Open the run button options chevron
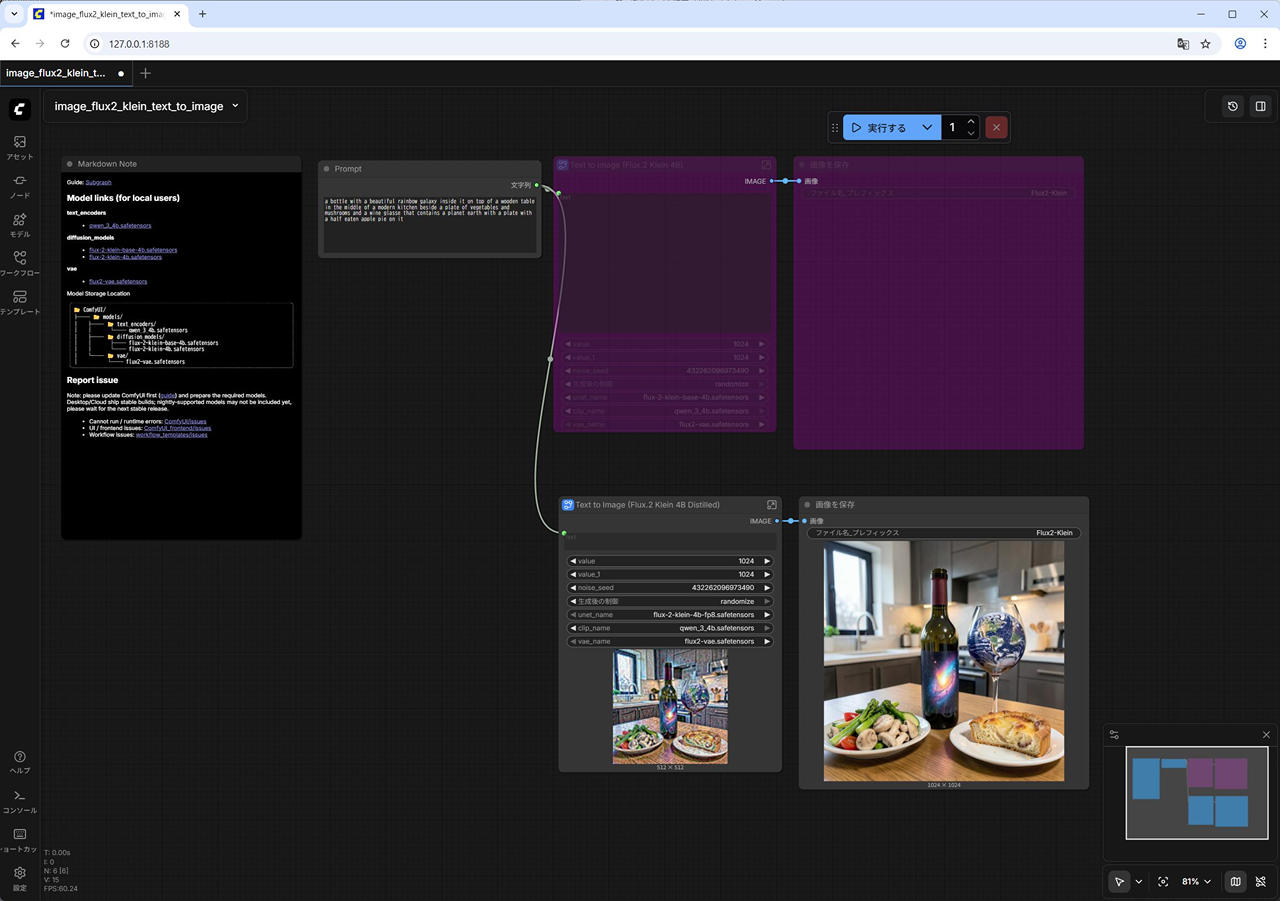The image size is (1280, 901). pos(927,128)
